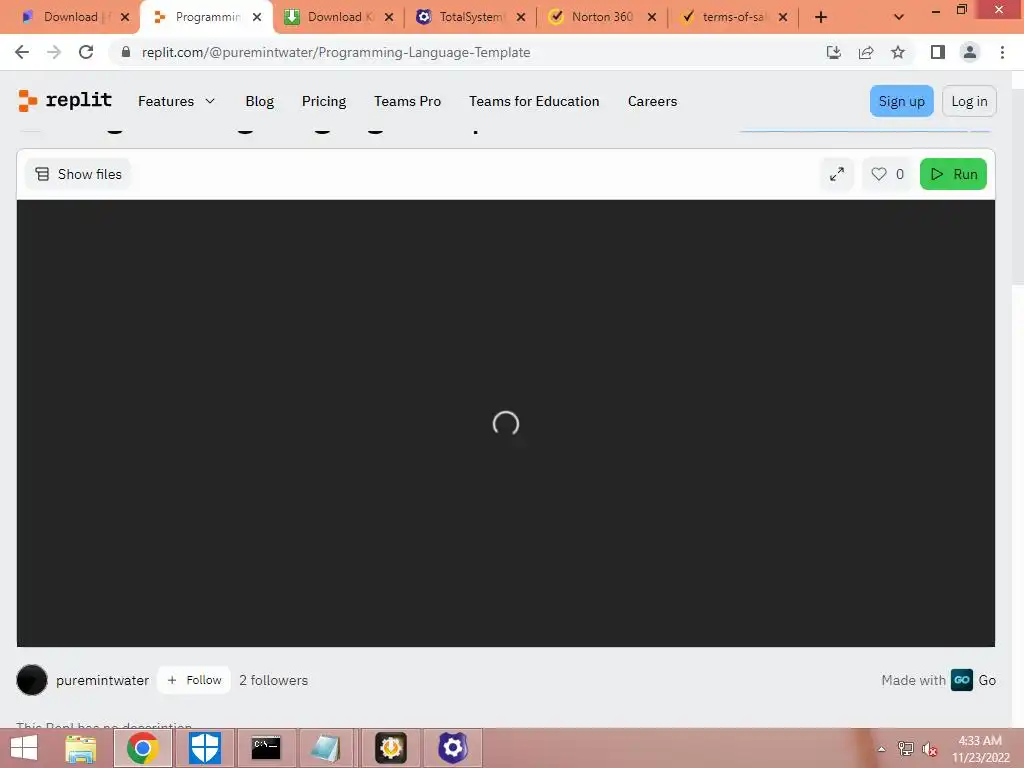
Task: Click Show files button
Action: [78, 174]
